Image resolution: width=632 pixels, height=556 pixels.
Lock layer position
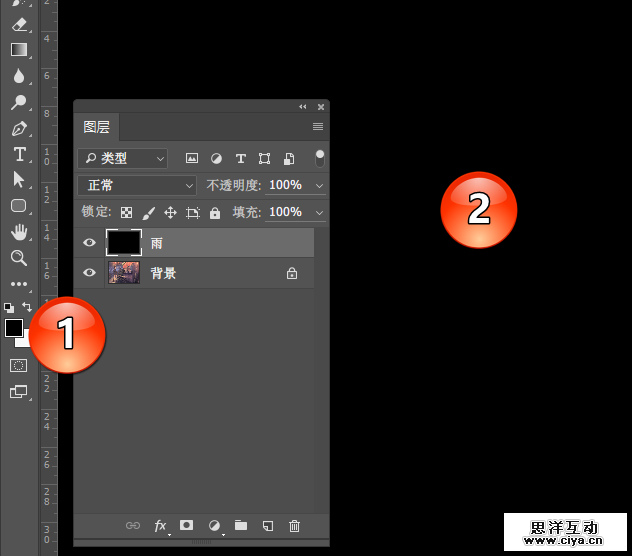coord(170,212)
